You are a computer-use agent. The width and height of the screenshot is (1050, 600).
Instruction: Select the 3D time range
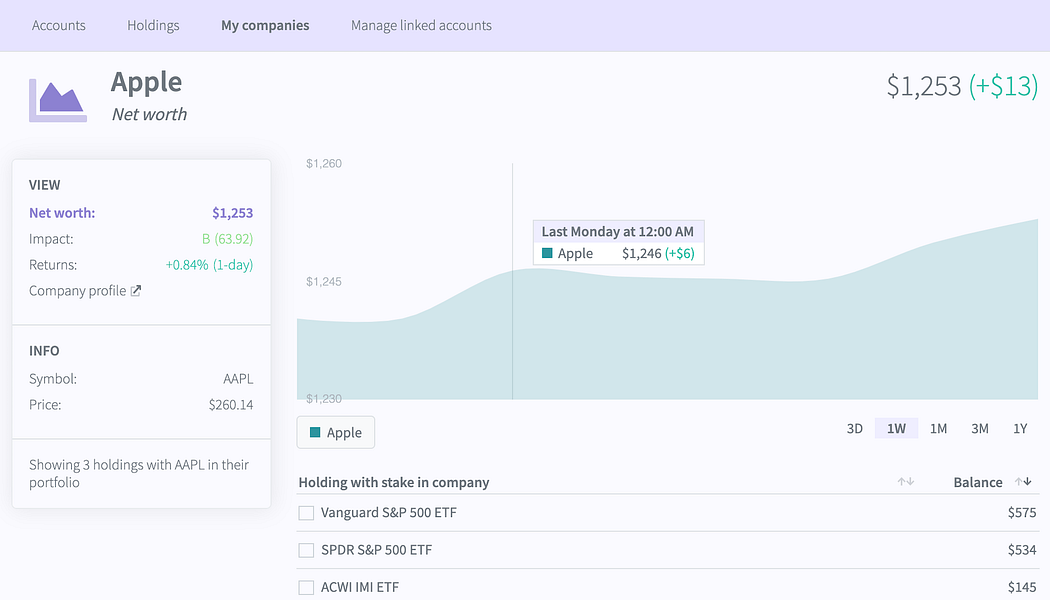(x=854, y=429)
